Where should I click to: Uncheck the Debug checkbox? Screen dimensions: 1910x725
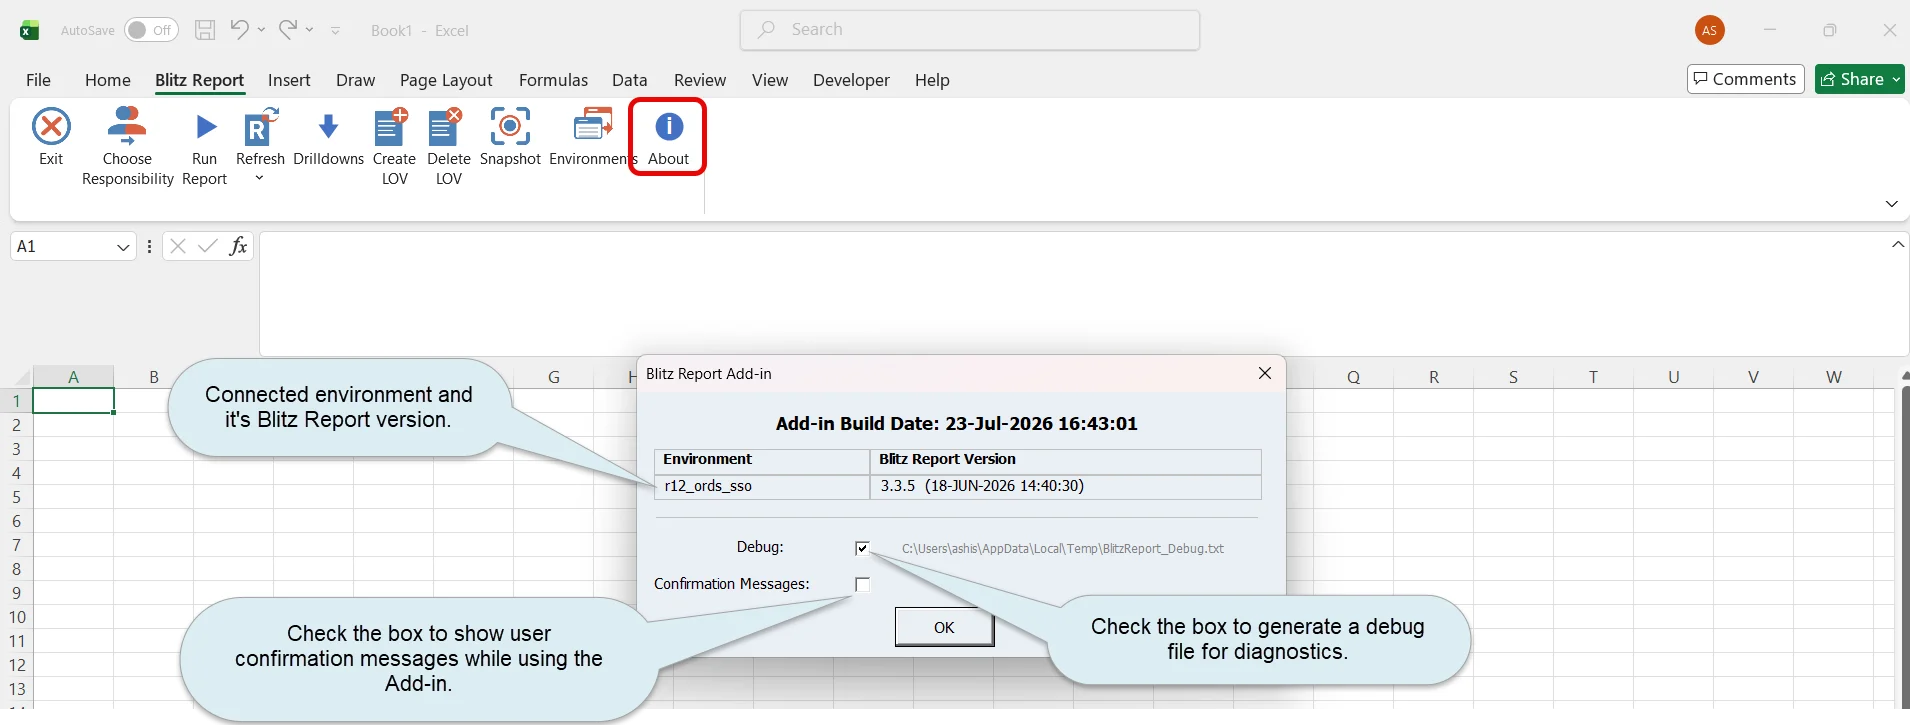click(862, 548)
